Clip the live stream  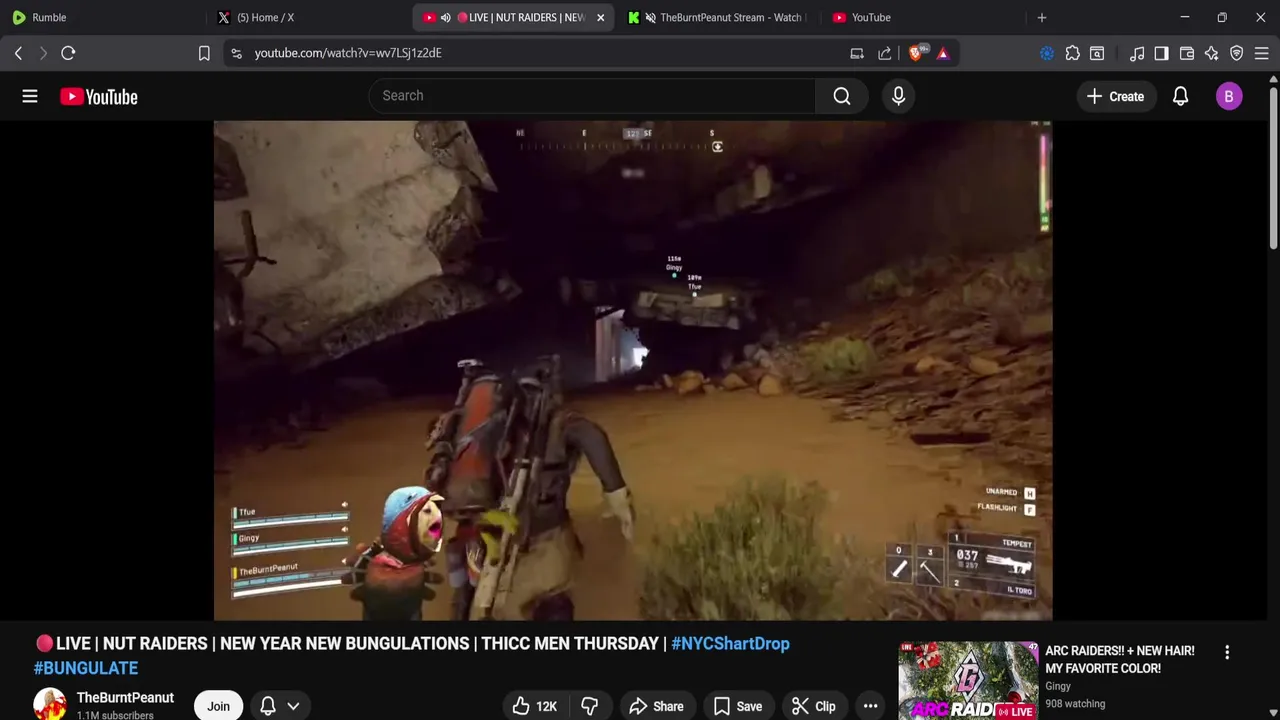(814, 706)
